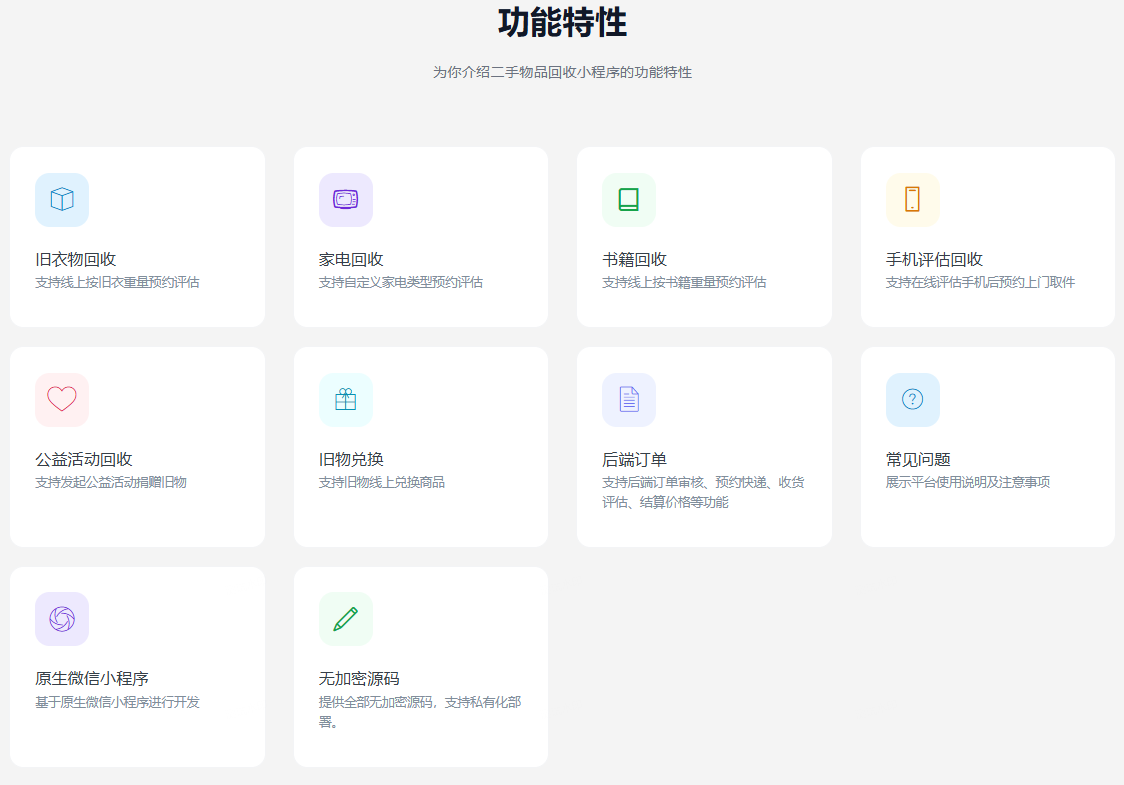Select the green book icon for 书籍回收
This screenshot has width=1124, height=785.
pos(628,200)
